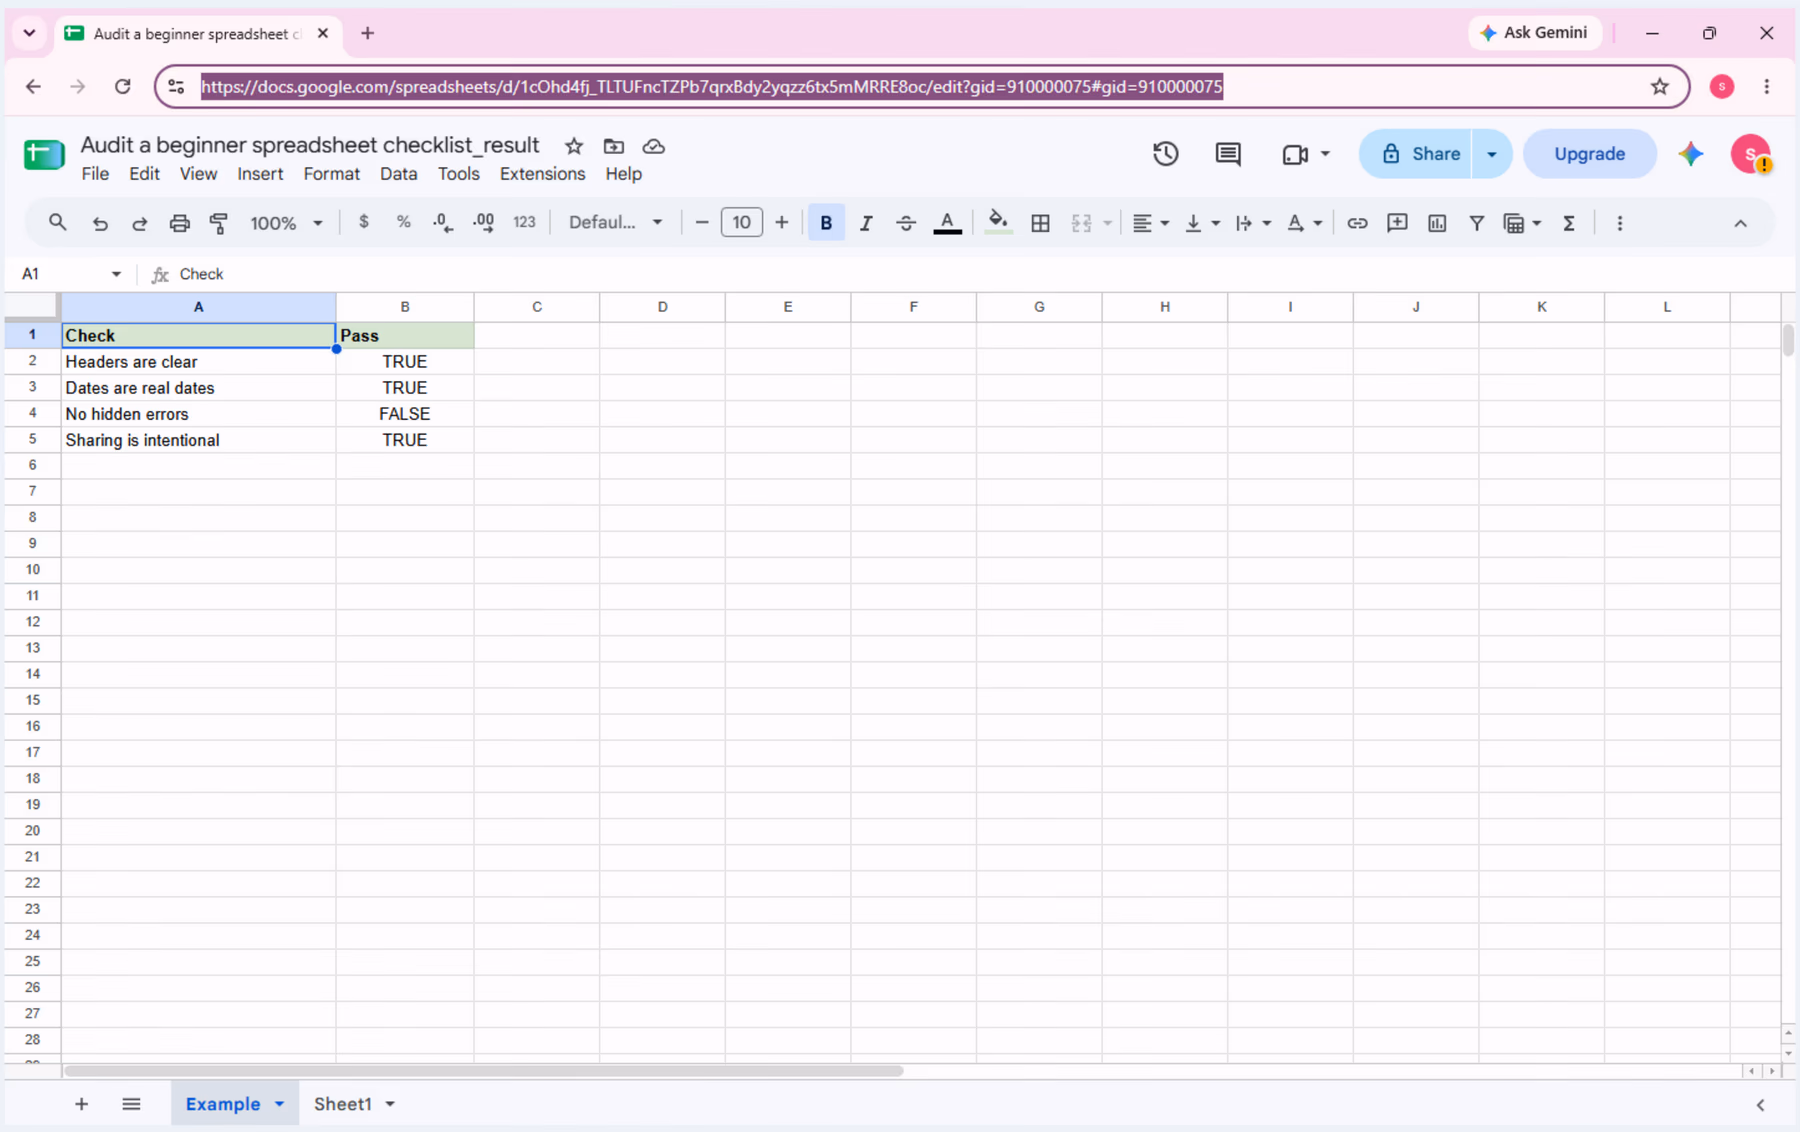The height and width of the screenshot is (1132, 1800).
Task: Click decrease decimal places icon
Action: [443, 223]
